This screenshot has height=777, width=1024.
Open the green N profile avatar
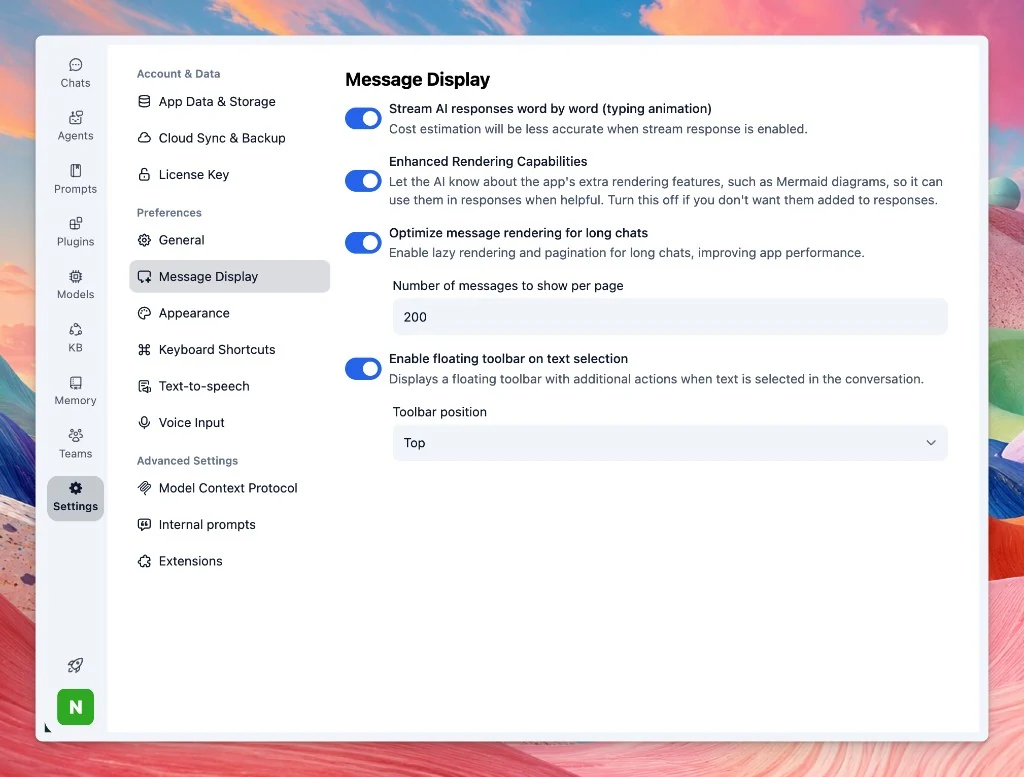tap(76, 706)
